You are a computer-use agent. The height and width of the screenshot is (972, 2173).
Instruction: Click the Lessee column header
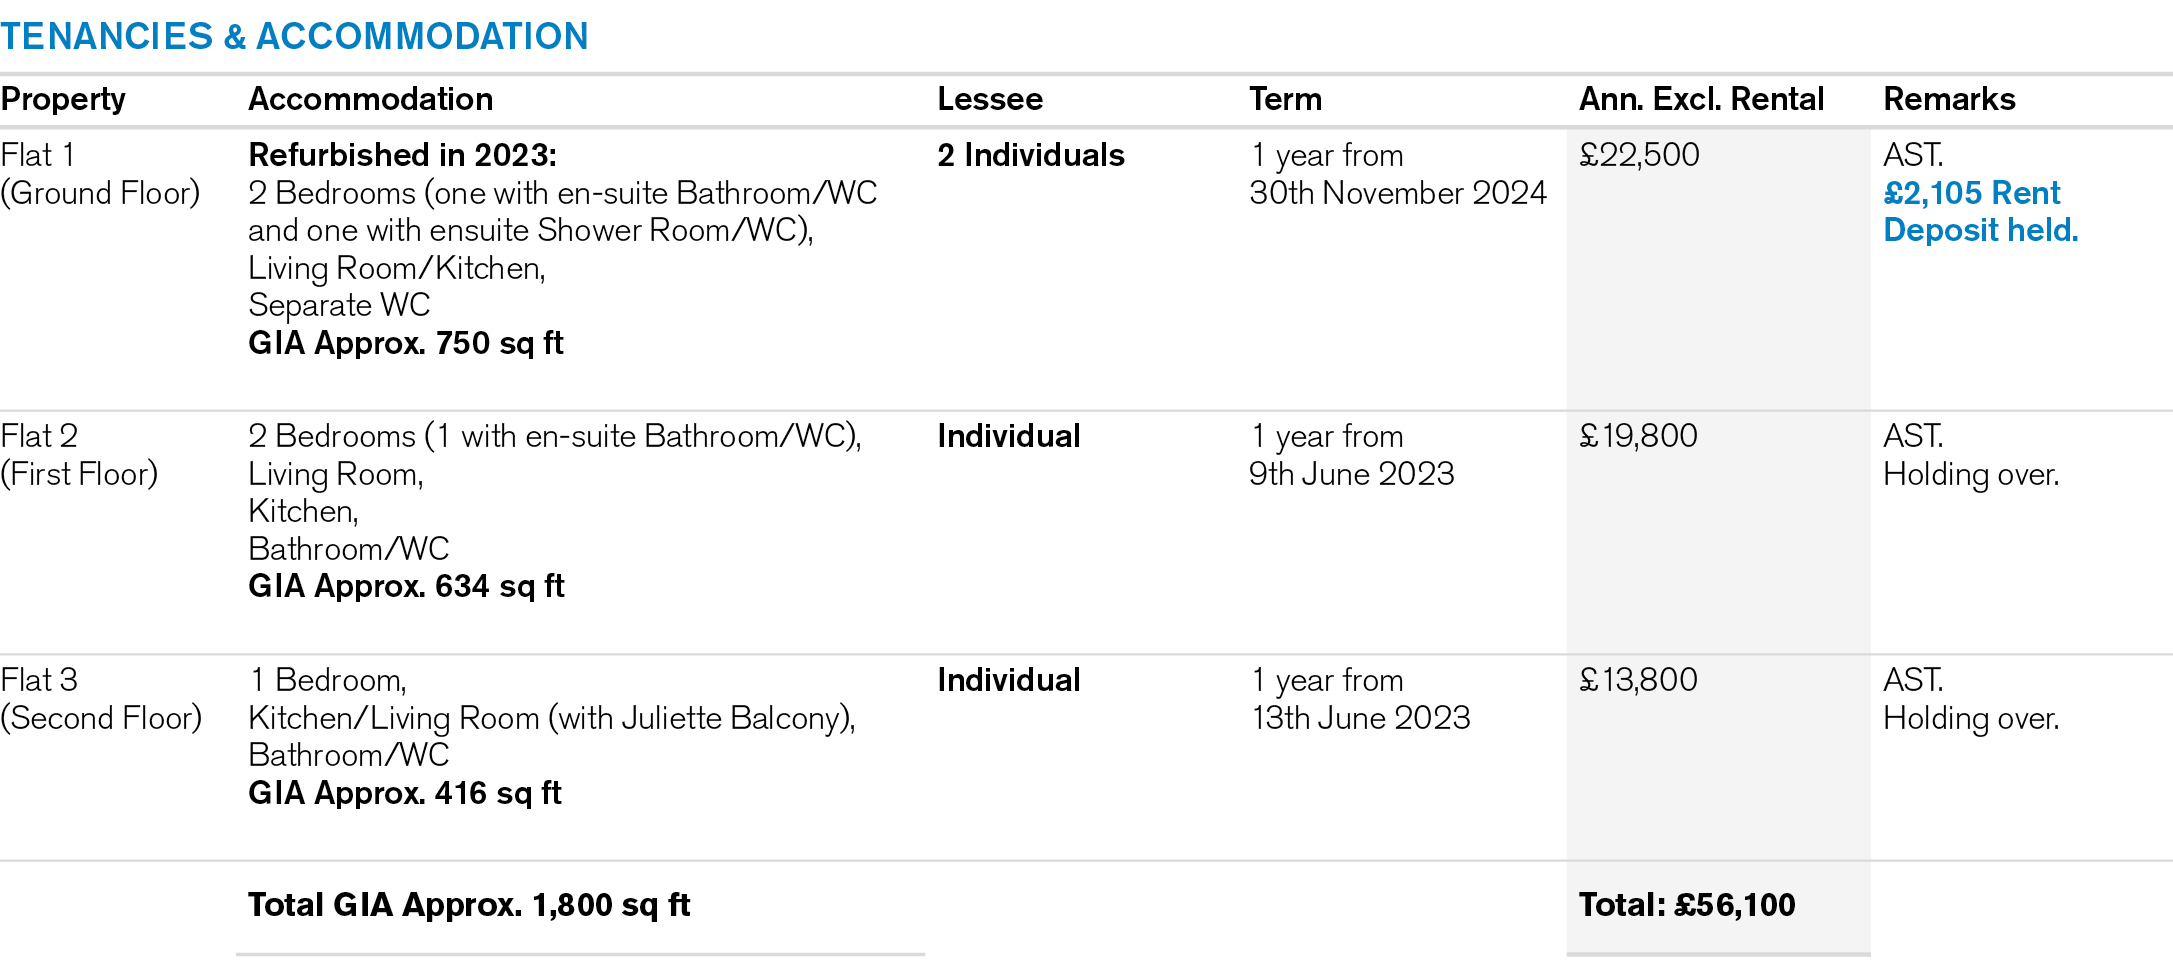pyautogui.click(x=990, y=99)
